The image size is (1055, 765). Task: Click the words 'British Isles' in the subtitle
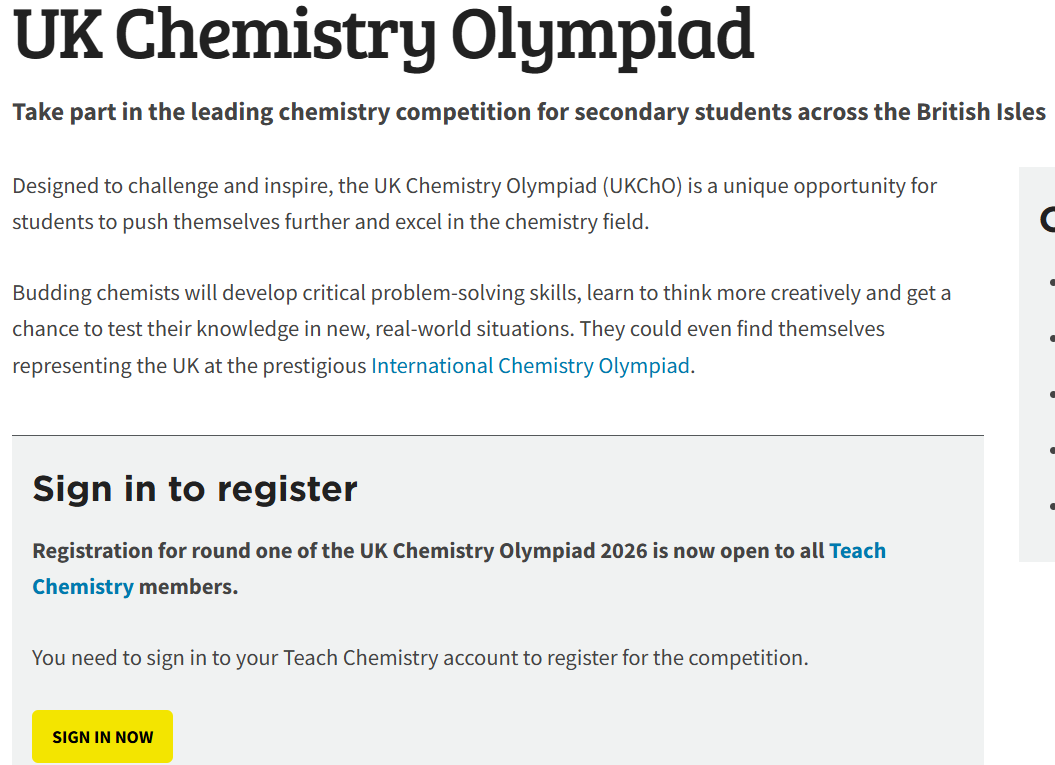tap(981, 112)
